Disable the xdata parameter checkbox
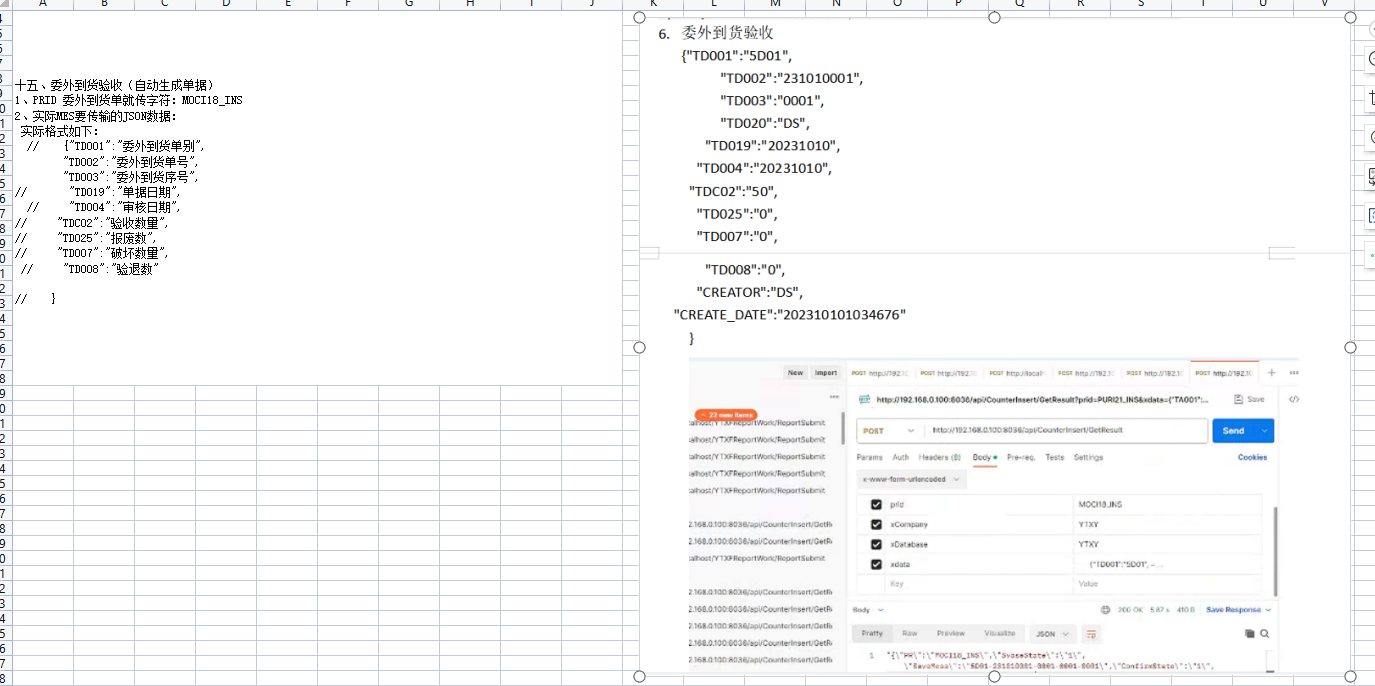This screenshot has height=686, width=1375. pyautogui.click(x=877, y=564)
